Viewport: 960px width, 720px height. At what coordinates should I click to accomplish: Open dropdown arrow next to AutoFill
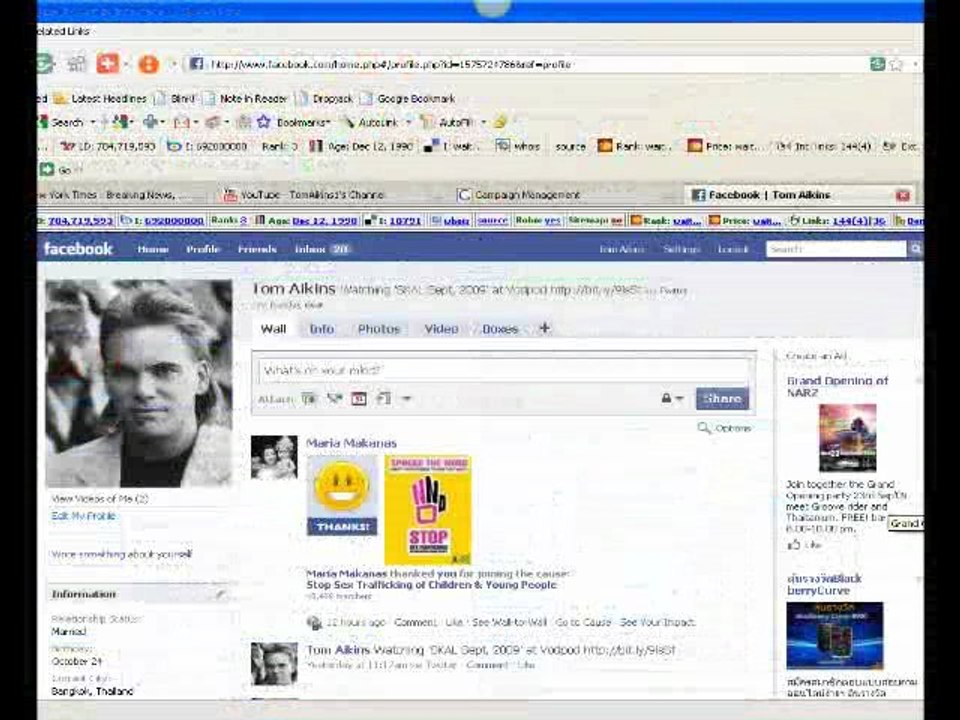pyautogui.click(x=483, y=122)
